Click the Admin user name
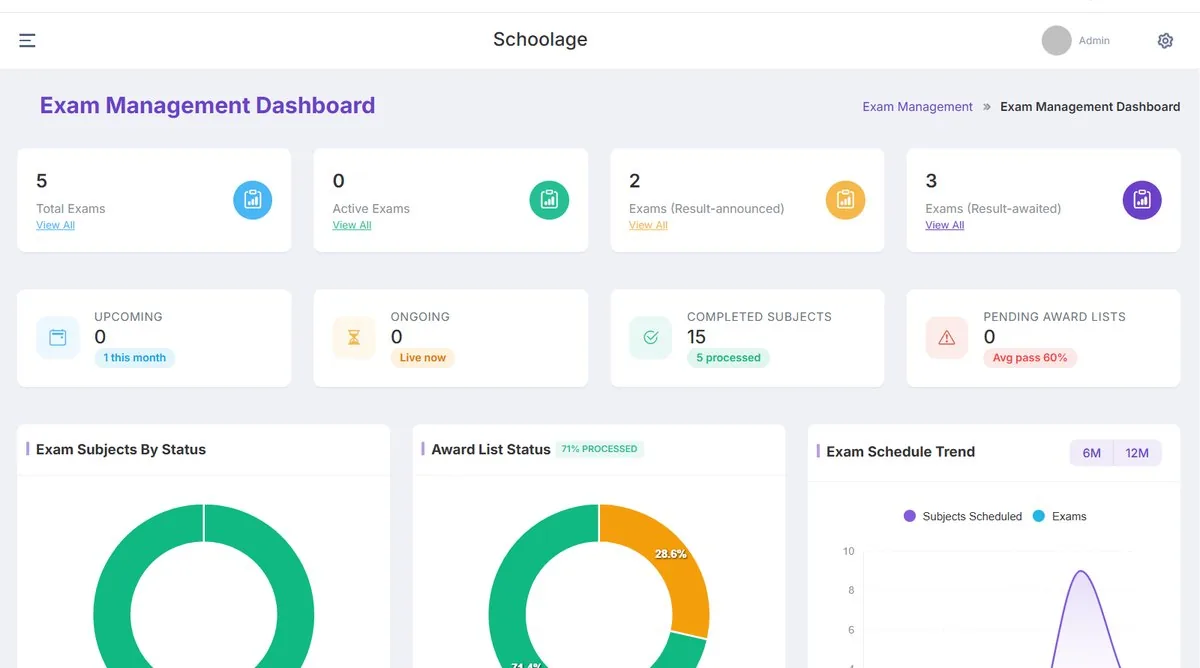The image size is (1200, 668). (1094, 41)
